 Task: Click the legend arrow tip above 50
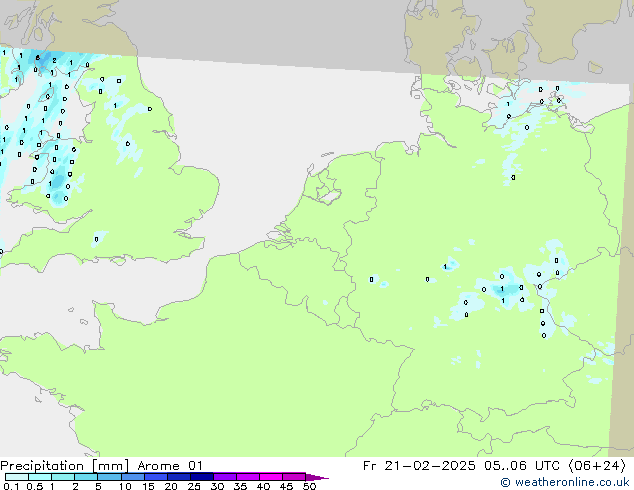317,477
